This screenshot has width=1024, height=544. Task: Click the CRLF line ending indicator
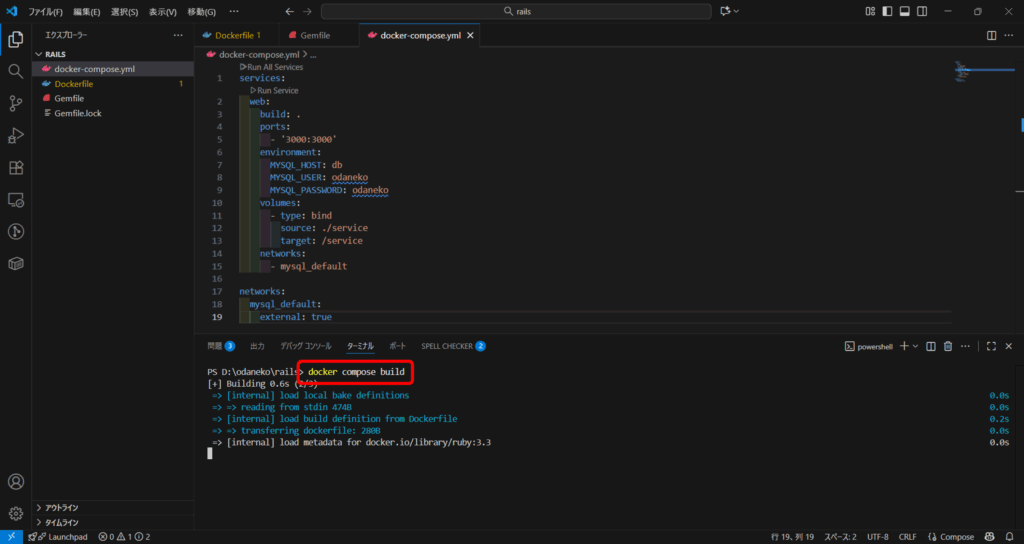coord(907,537)
